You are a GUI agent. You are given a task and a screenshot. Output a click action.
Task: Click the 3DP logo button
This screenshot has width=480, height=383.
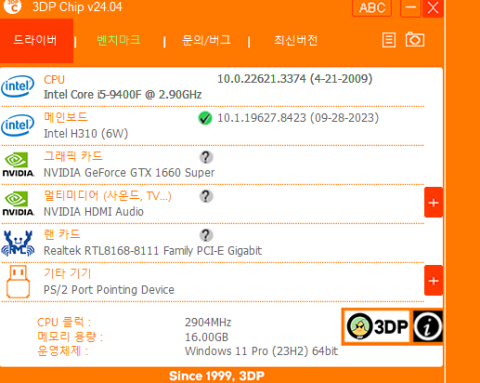click(377, 326)
